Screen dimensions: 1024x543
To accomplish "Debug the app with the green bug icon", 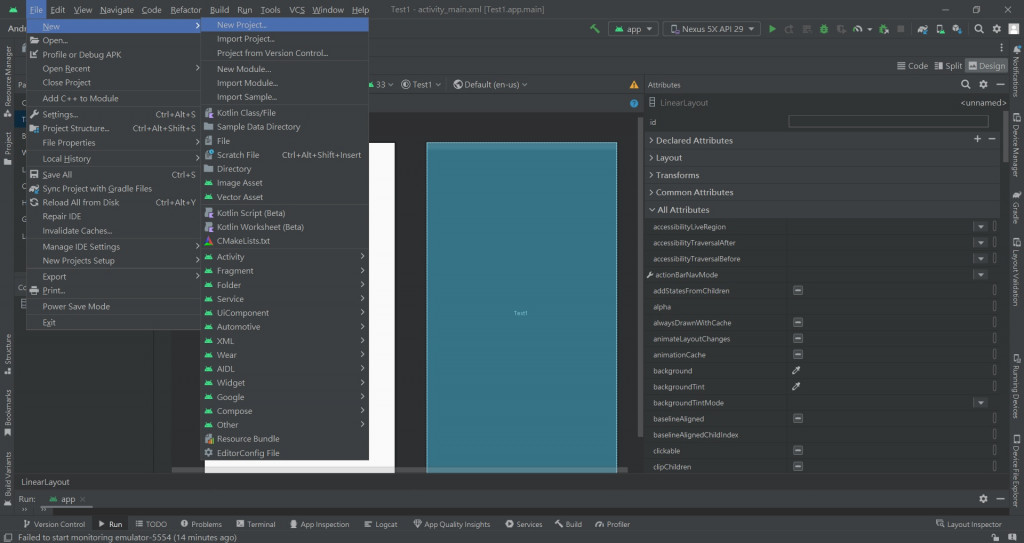I will coord(824,29).
